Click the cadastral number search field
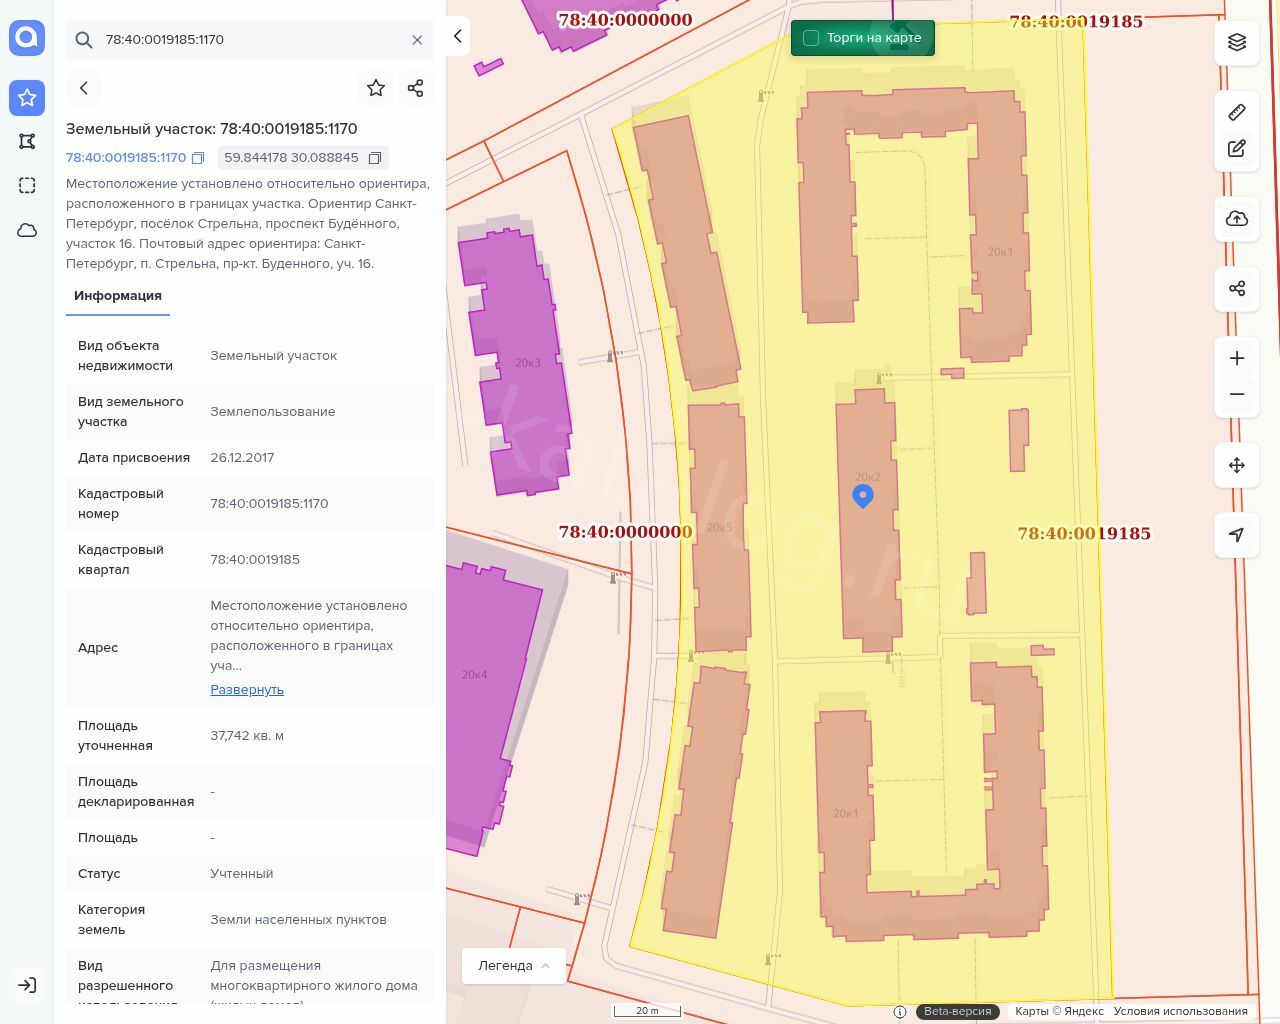This screenshot has width=1280, height=1024. (250, 40)
